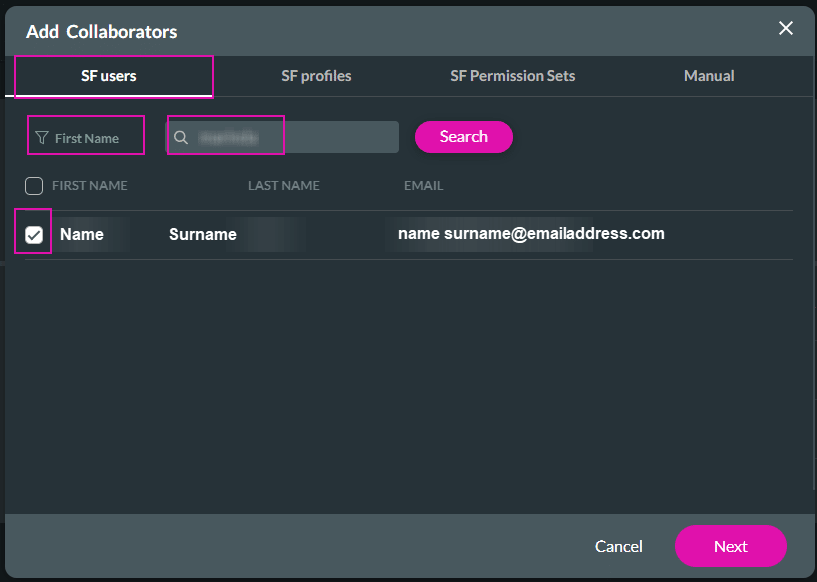Toggle the checkbox beside FIRST NAME column
The width and height of the screenshot is (817, 582).
coord(33,185)
